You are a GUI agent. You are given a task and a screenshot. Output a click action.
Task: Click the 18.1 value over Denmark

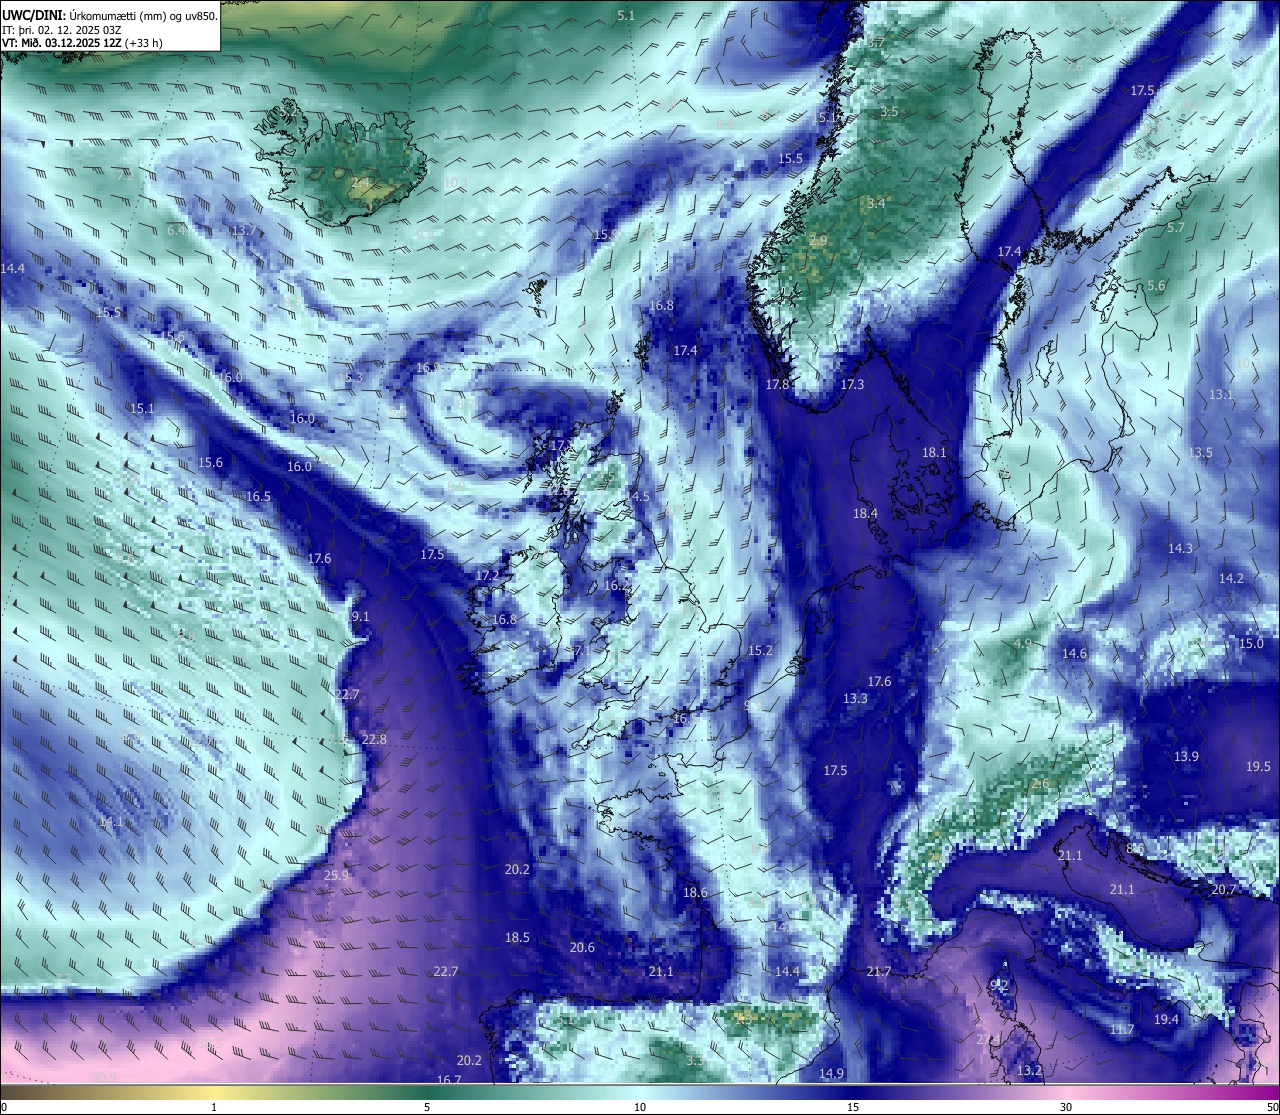(x=934, y=452)
